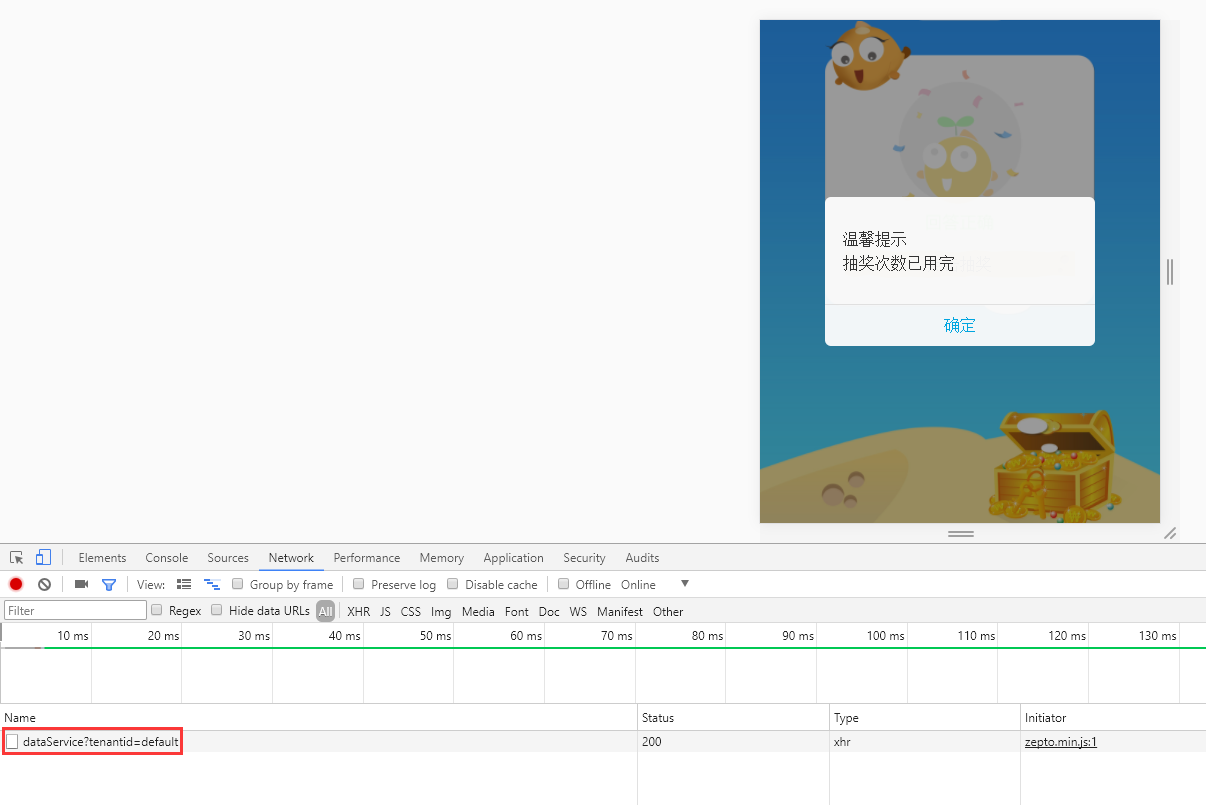Image resolution: width=1206 pixels, height=805 pixels.
Task: Toggle the device toolbar icon
Action: tap(43, 558)
